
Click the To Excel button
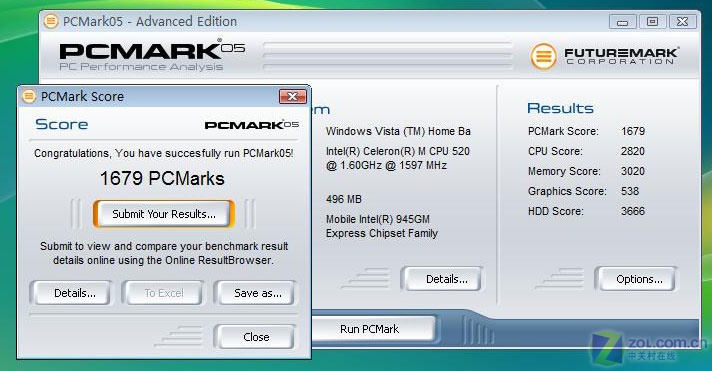[x=163, y=293]
